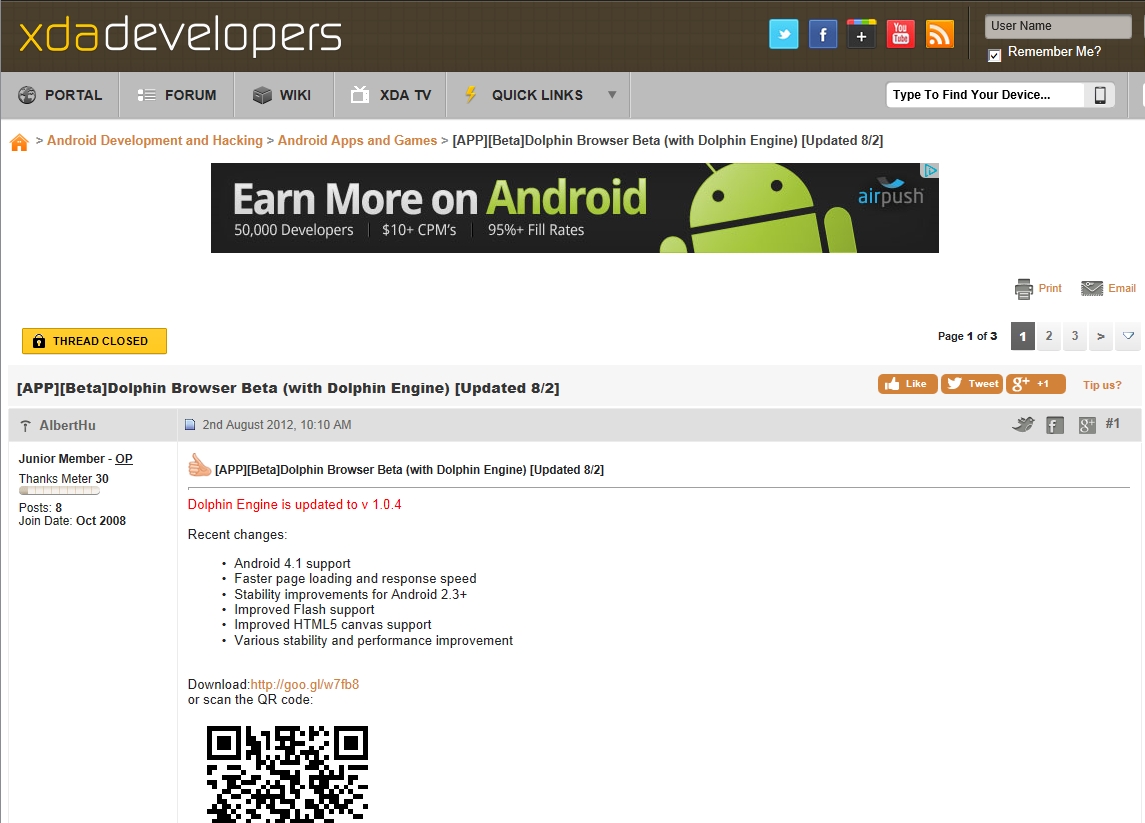Select current page 1 button
This screenshot has height=823, width=1145.
click(x=1022, y=336)
